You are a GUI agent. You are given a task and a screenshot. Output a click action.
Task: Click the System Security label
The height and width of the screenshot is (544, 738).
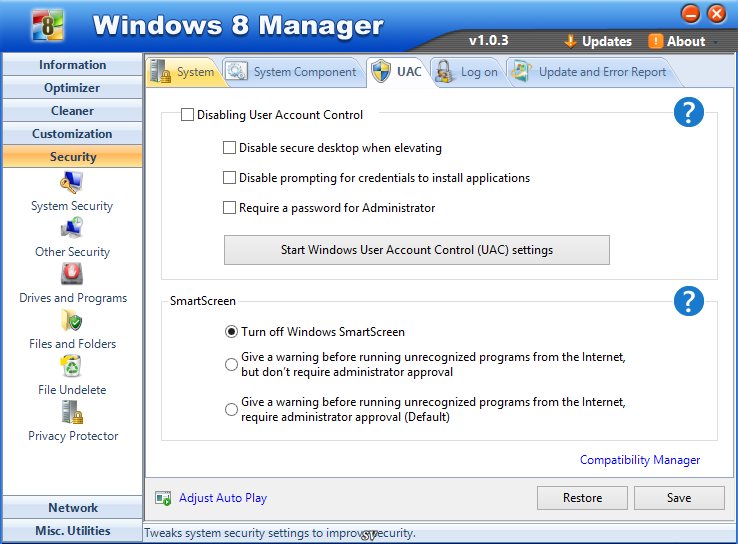(x=72, y=206)
